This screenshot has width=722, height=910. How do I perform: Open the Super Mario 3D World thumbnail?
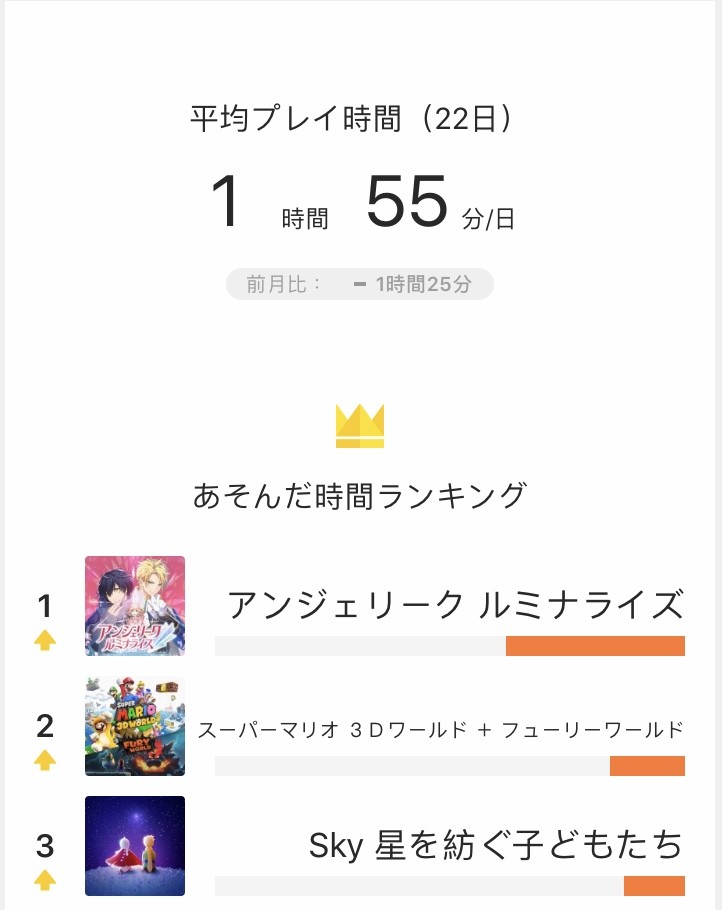tap(135, 725)
